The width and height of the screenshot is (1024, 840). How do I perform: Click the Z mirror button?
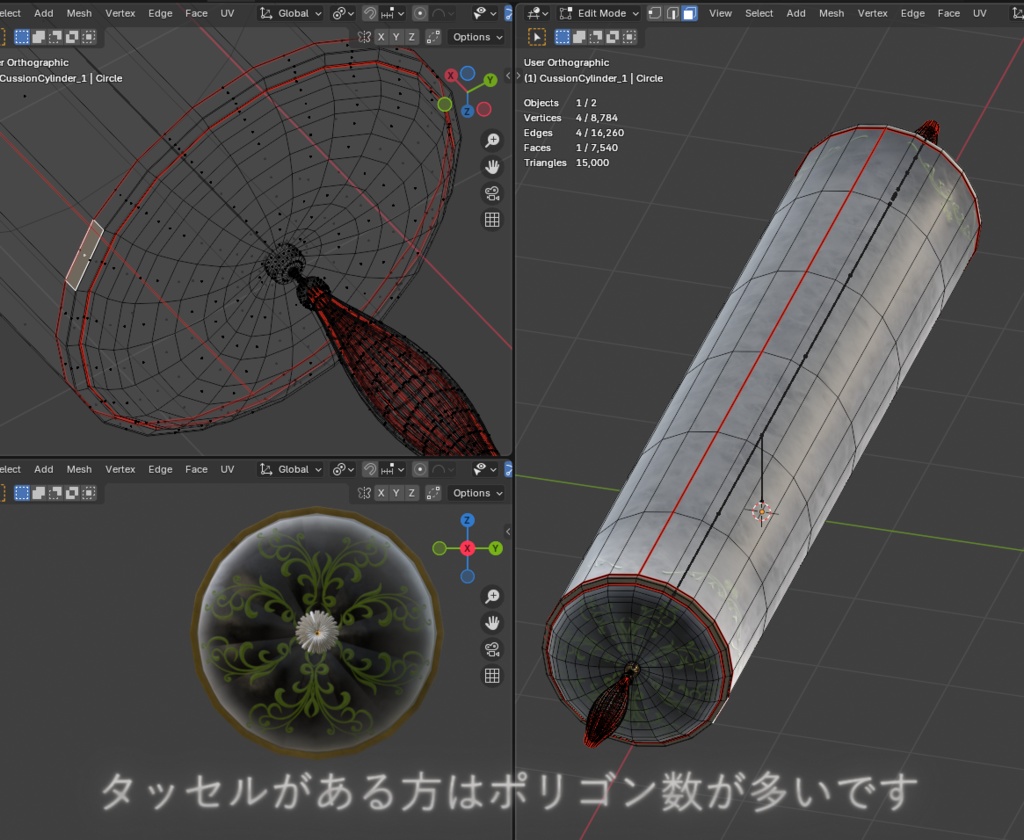[411, 37]
